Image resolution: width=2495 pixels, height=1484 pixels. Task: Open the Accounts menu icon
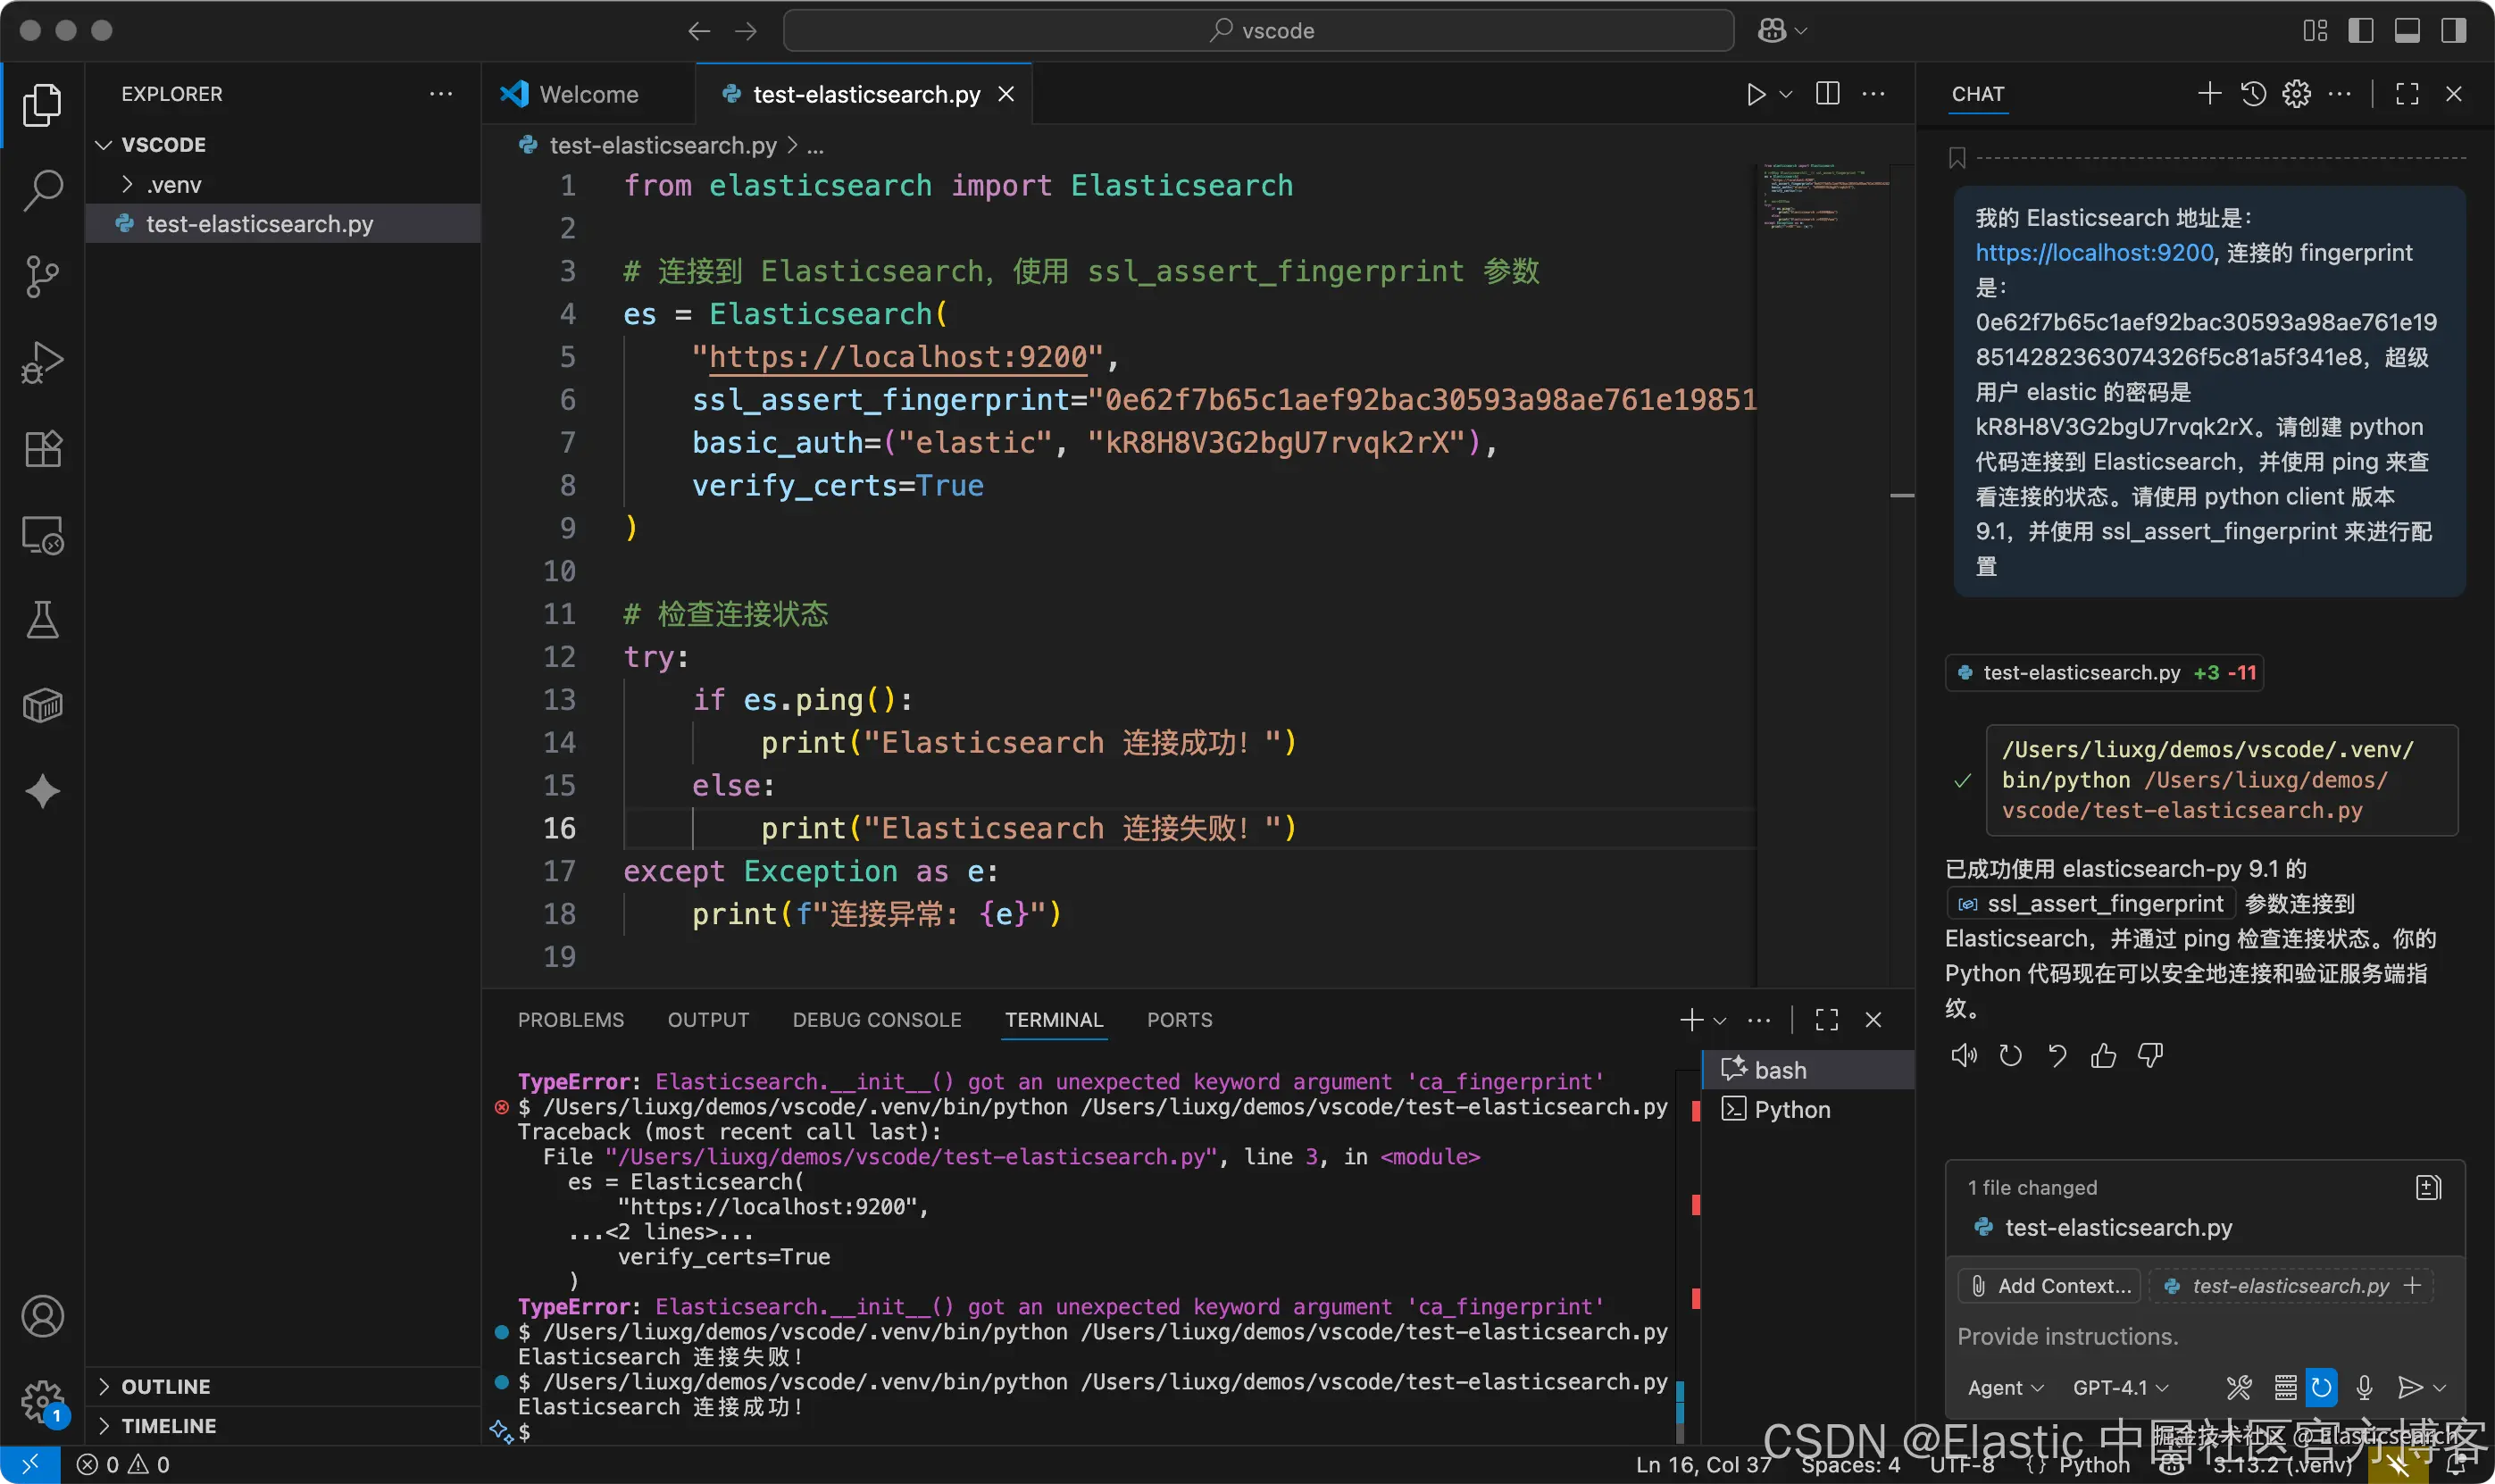pos(42,1316)
